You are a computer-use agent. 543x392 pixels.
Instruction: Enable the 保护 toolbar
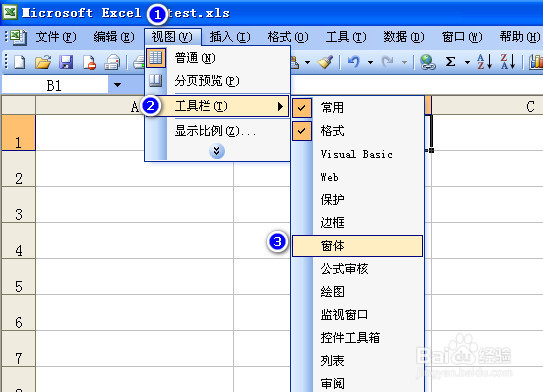[357, 200]
